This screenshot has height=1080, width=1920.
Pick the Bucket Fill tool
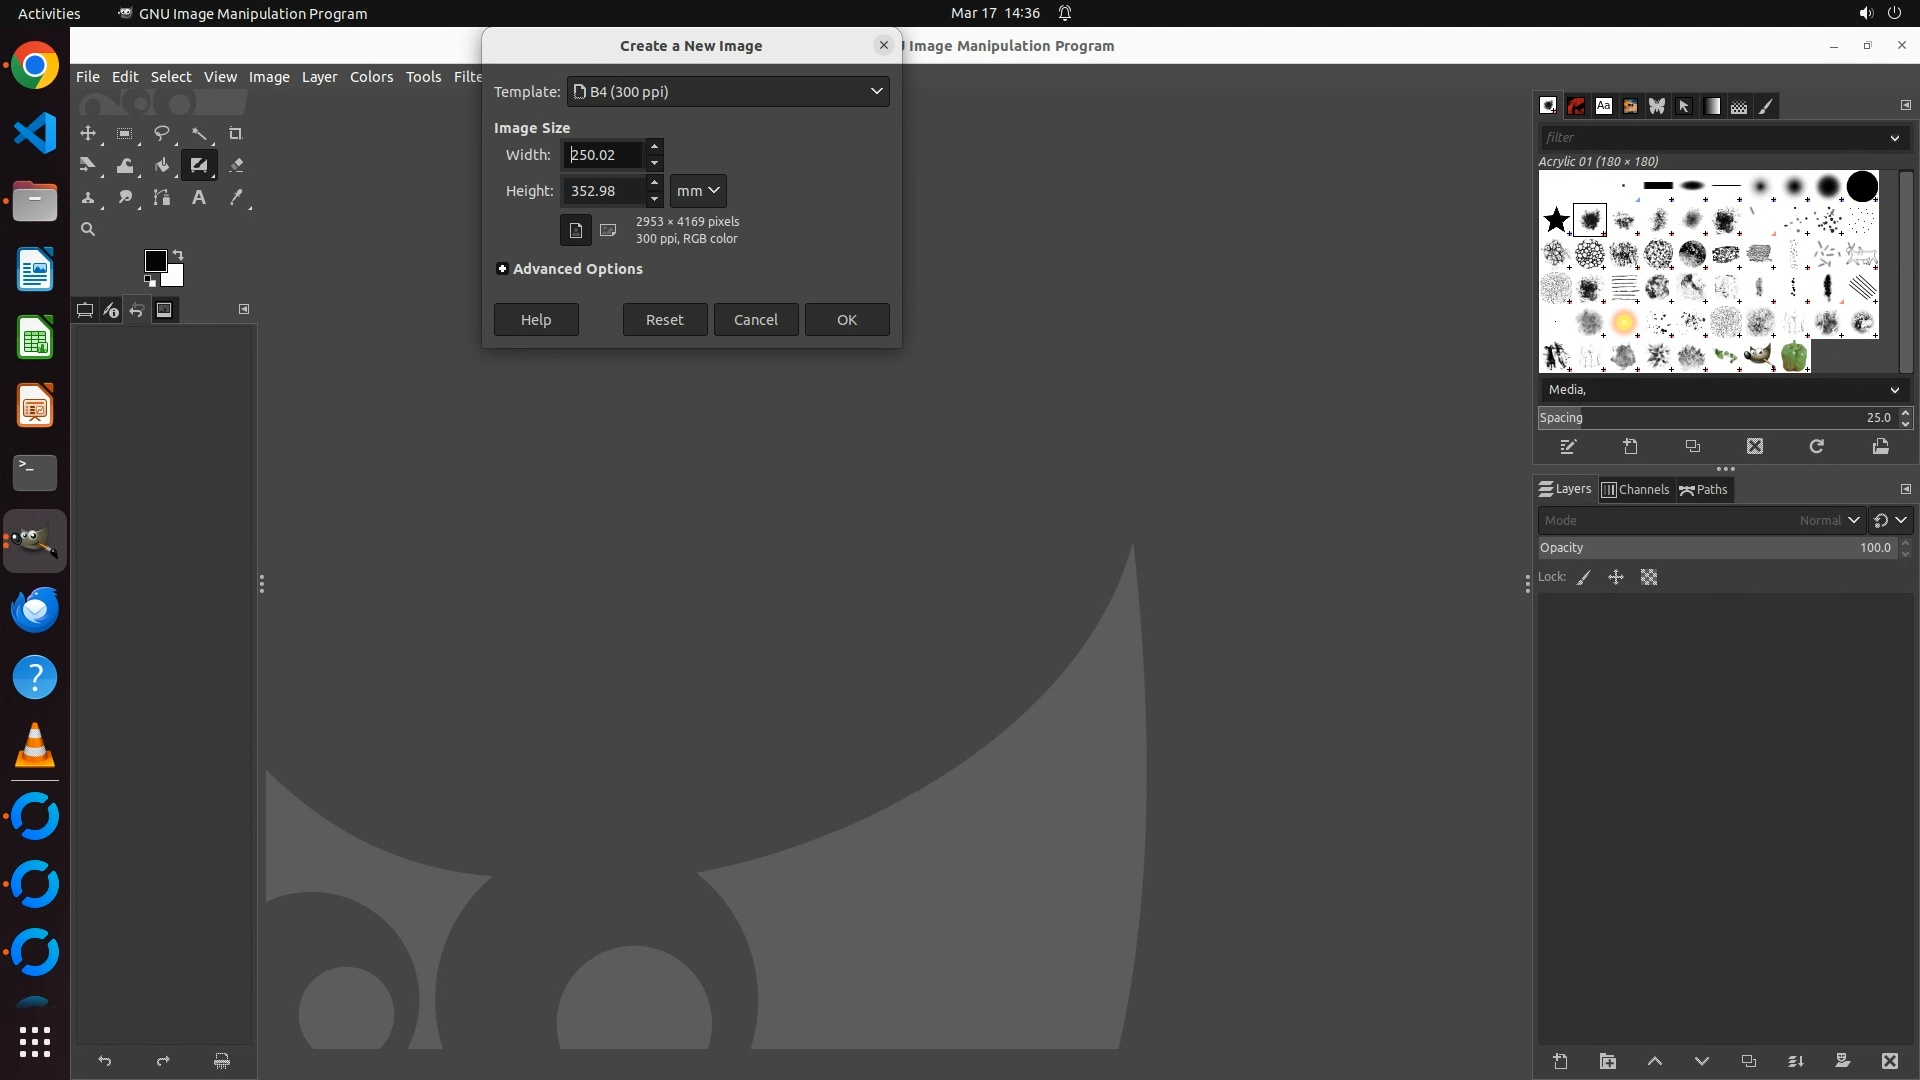pos(162,166)
